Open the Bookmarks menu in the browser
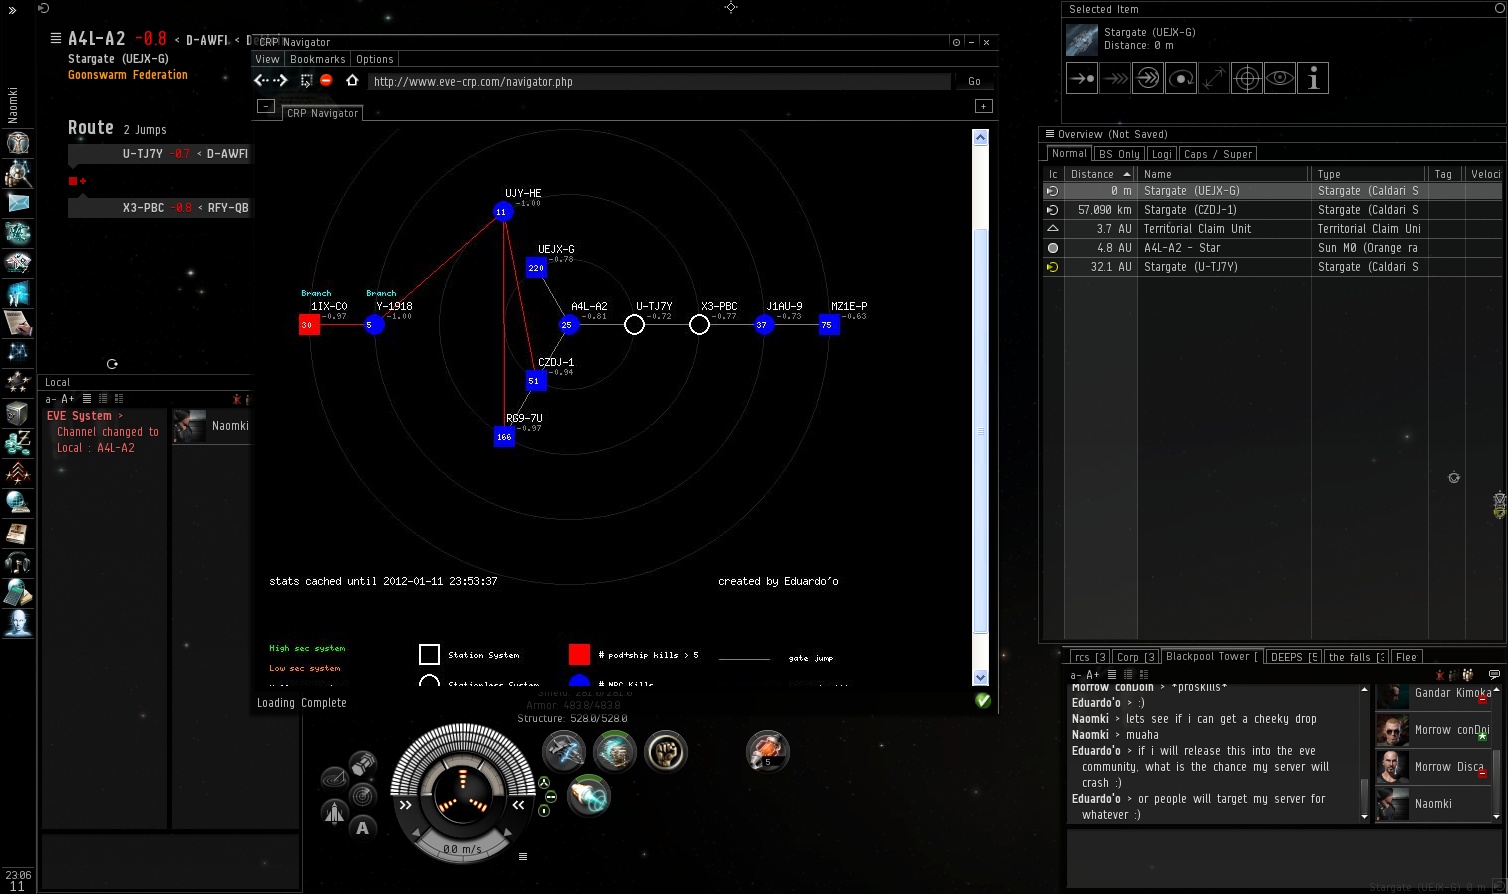Viewport: 1508px width, 894px height. (317, 59)
